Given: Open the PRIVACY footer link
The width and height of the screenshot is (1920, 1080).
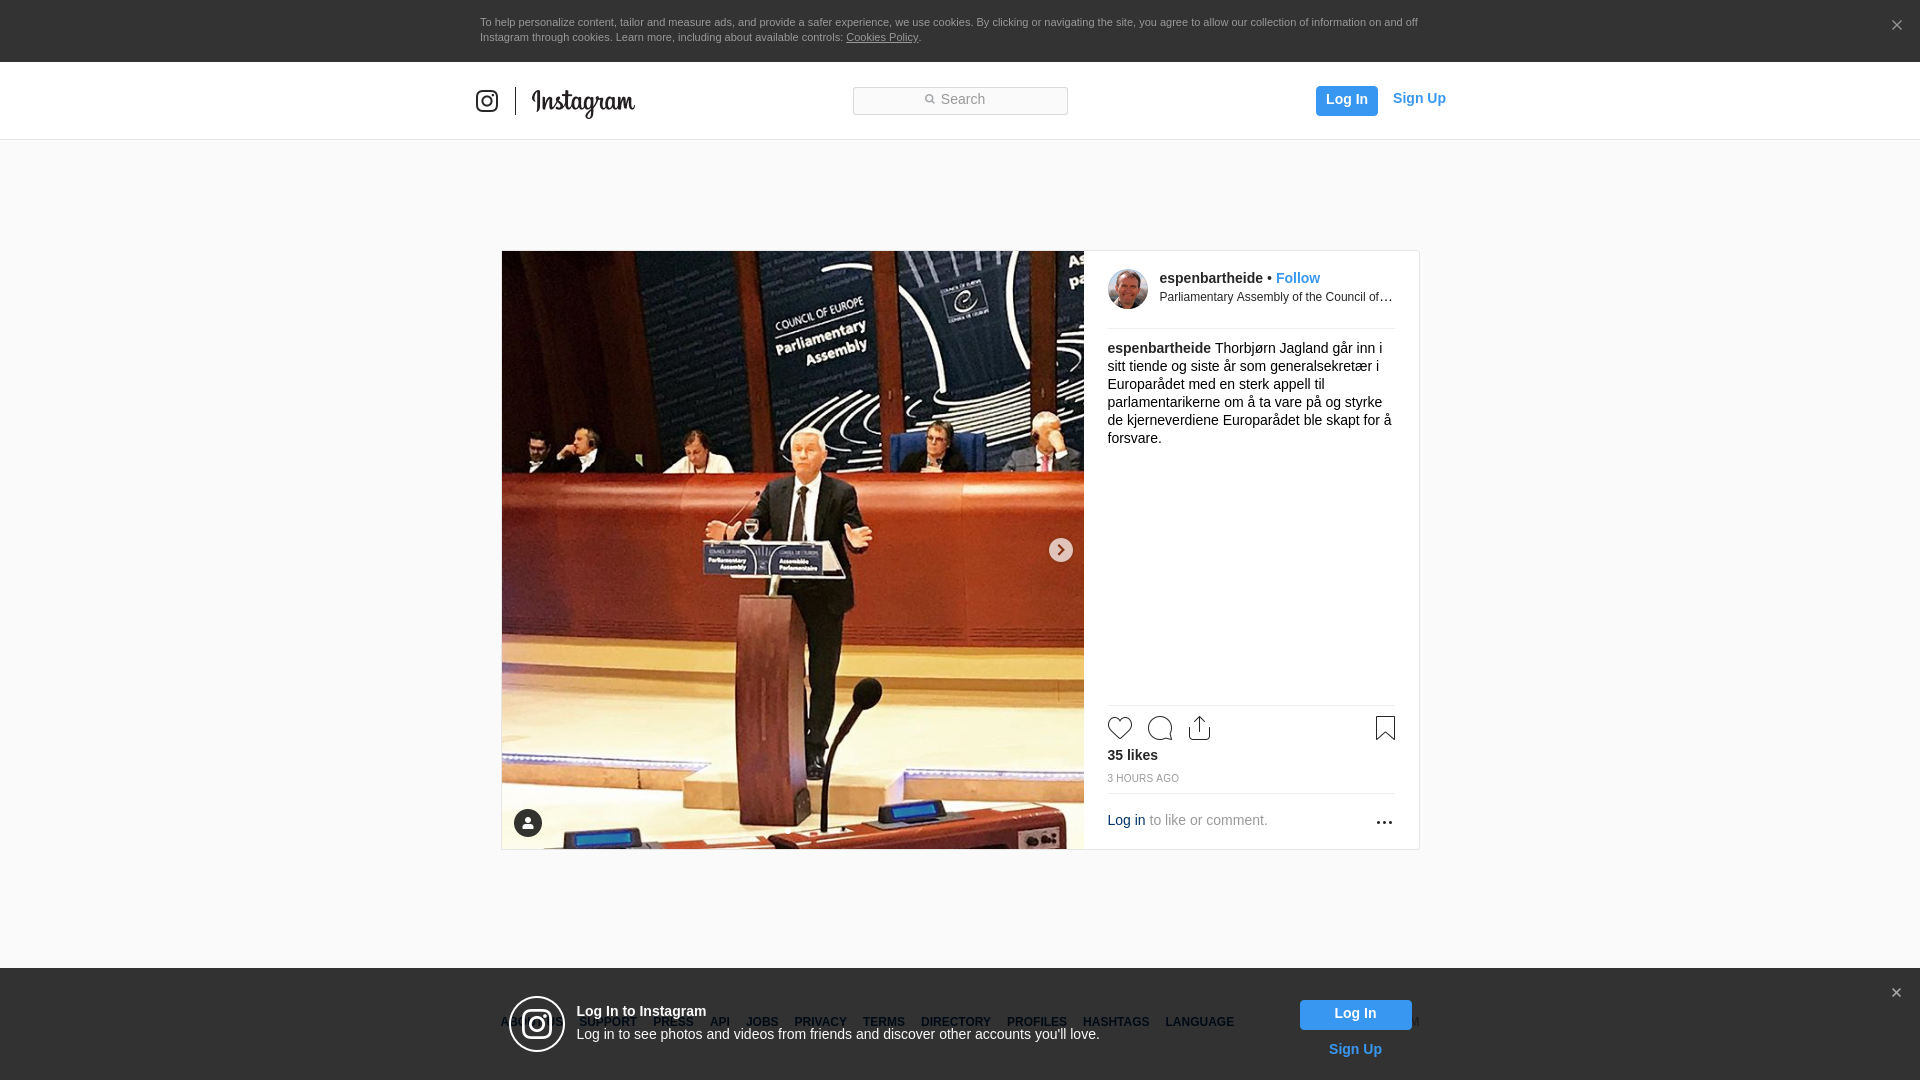Looking at the screenshot, I should [820, 1022].
